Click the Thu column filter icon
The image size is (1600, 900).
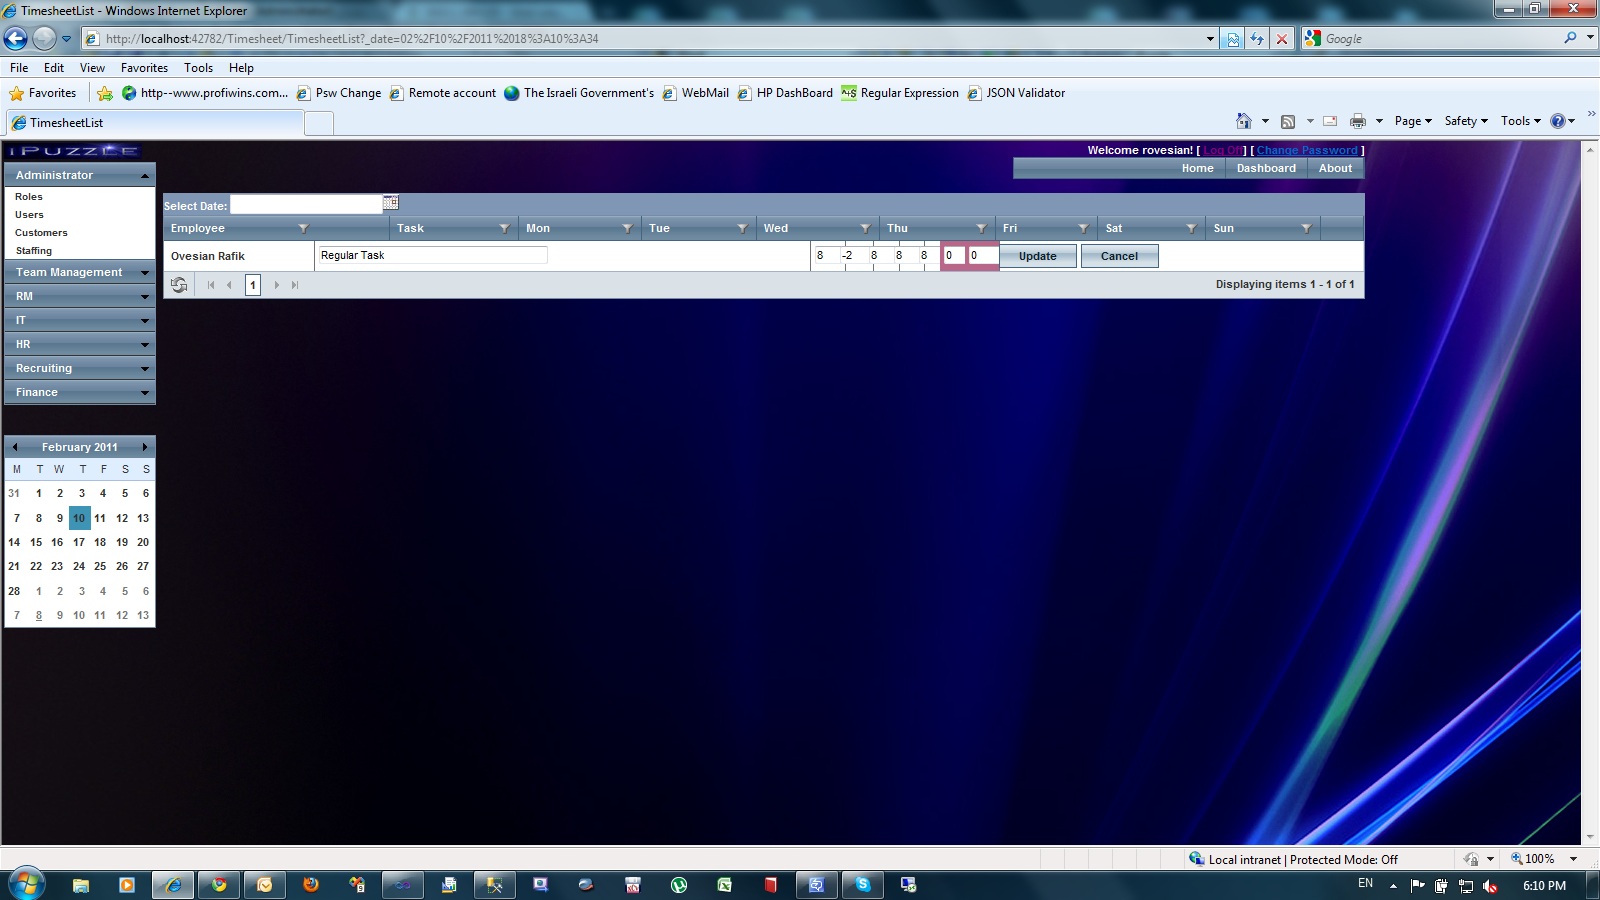pyautogui.click(x=981, y=229)
